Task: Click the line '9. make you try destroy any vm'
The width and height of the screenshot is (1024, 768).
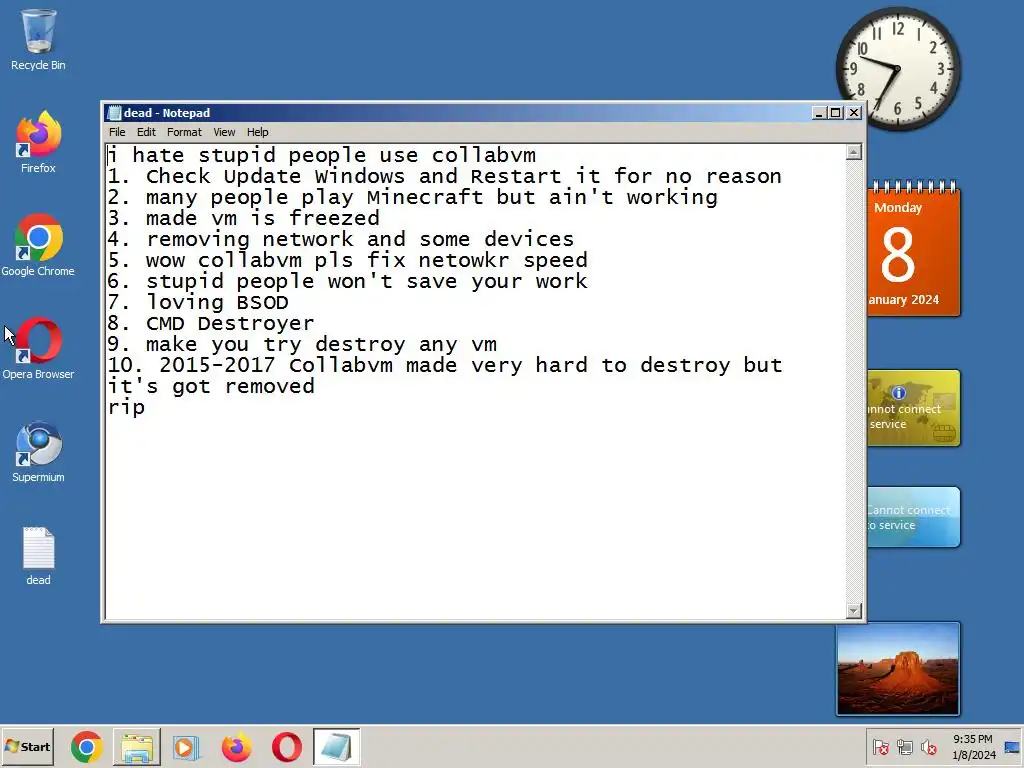Action: pyautogui.click(x=302, y=344)
